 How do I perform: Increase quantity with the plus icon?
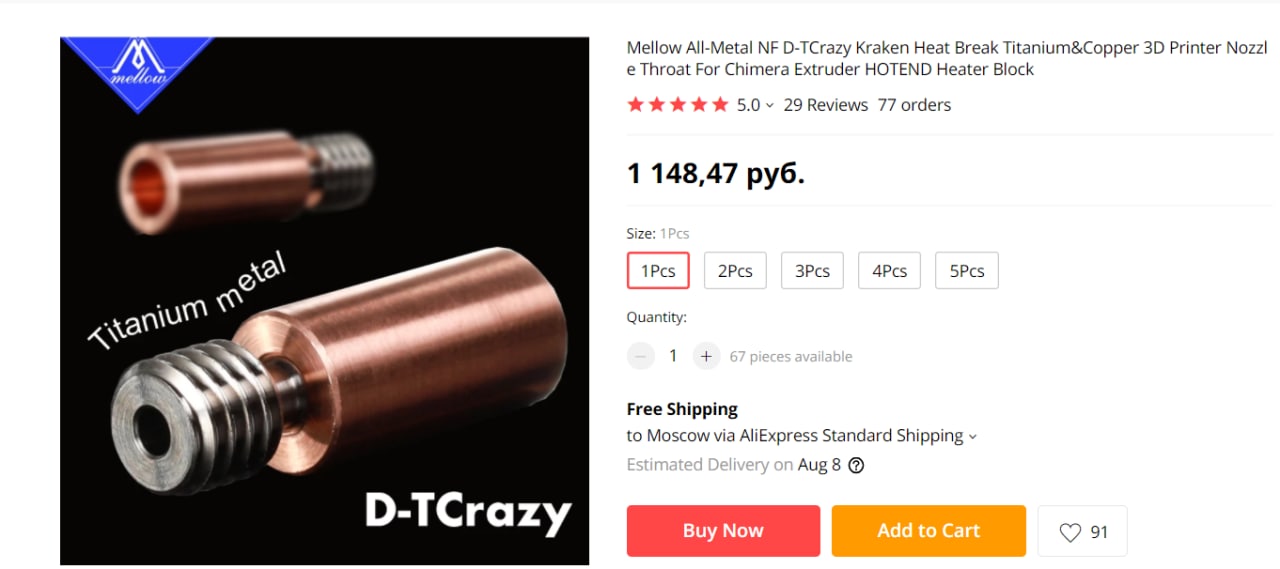[706, 356]
